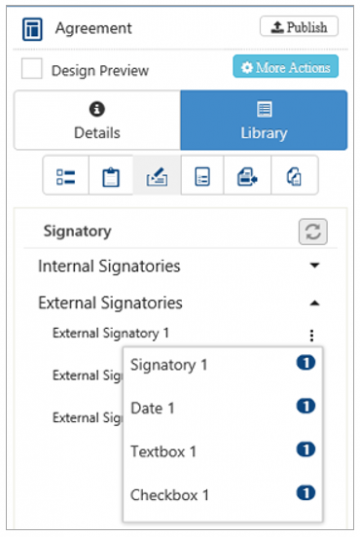This screenshot has height=537, width=360.
Task: Open the three-dot menu for External Signatory 1
Action: pyautogui.click(x=311, y=335)
